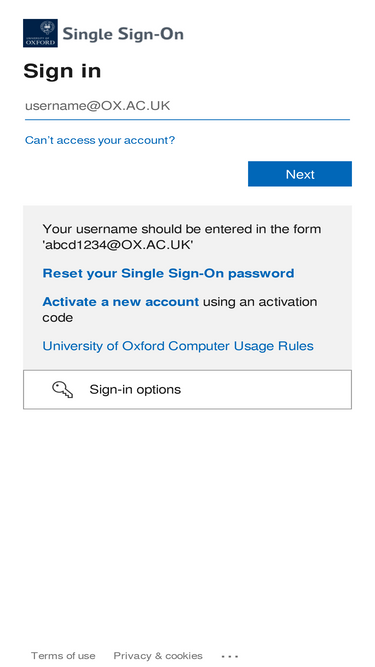The width and height of the screenshot is (375, 667).
Task: Click the blue Next button
Action: (300, 174)
